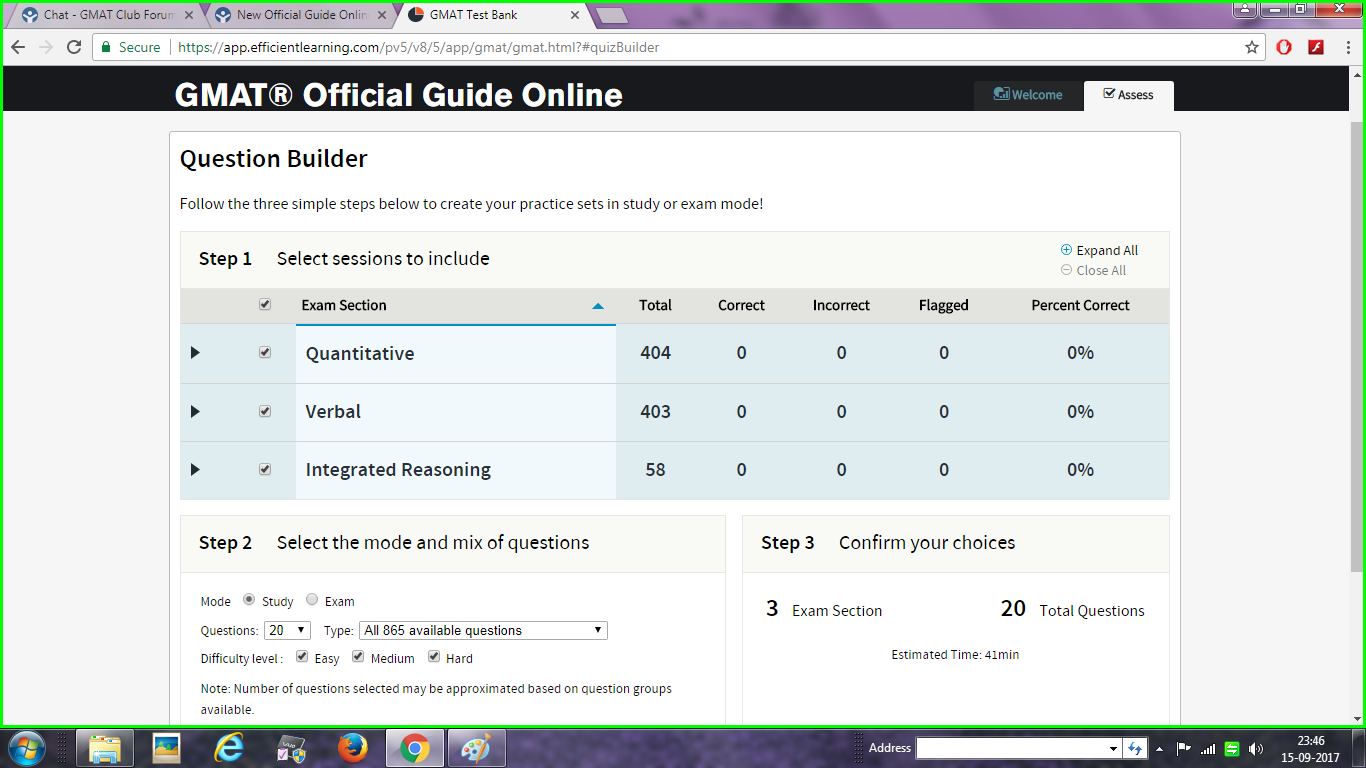Expand the Integrated Reasoning row triangle
This screenshot has width=1366, height=768.
195,469
